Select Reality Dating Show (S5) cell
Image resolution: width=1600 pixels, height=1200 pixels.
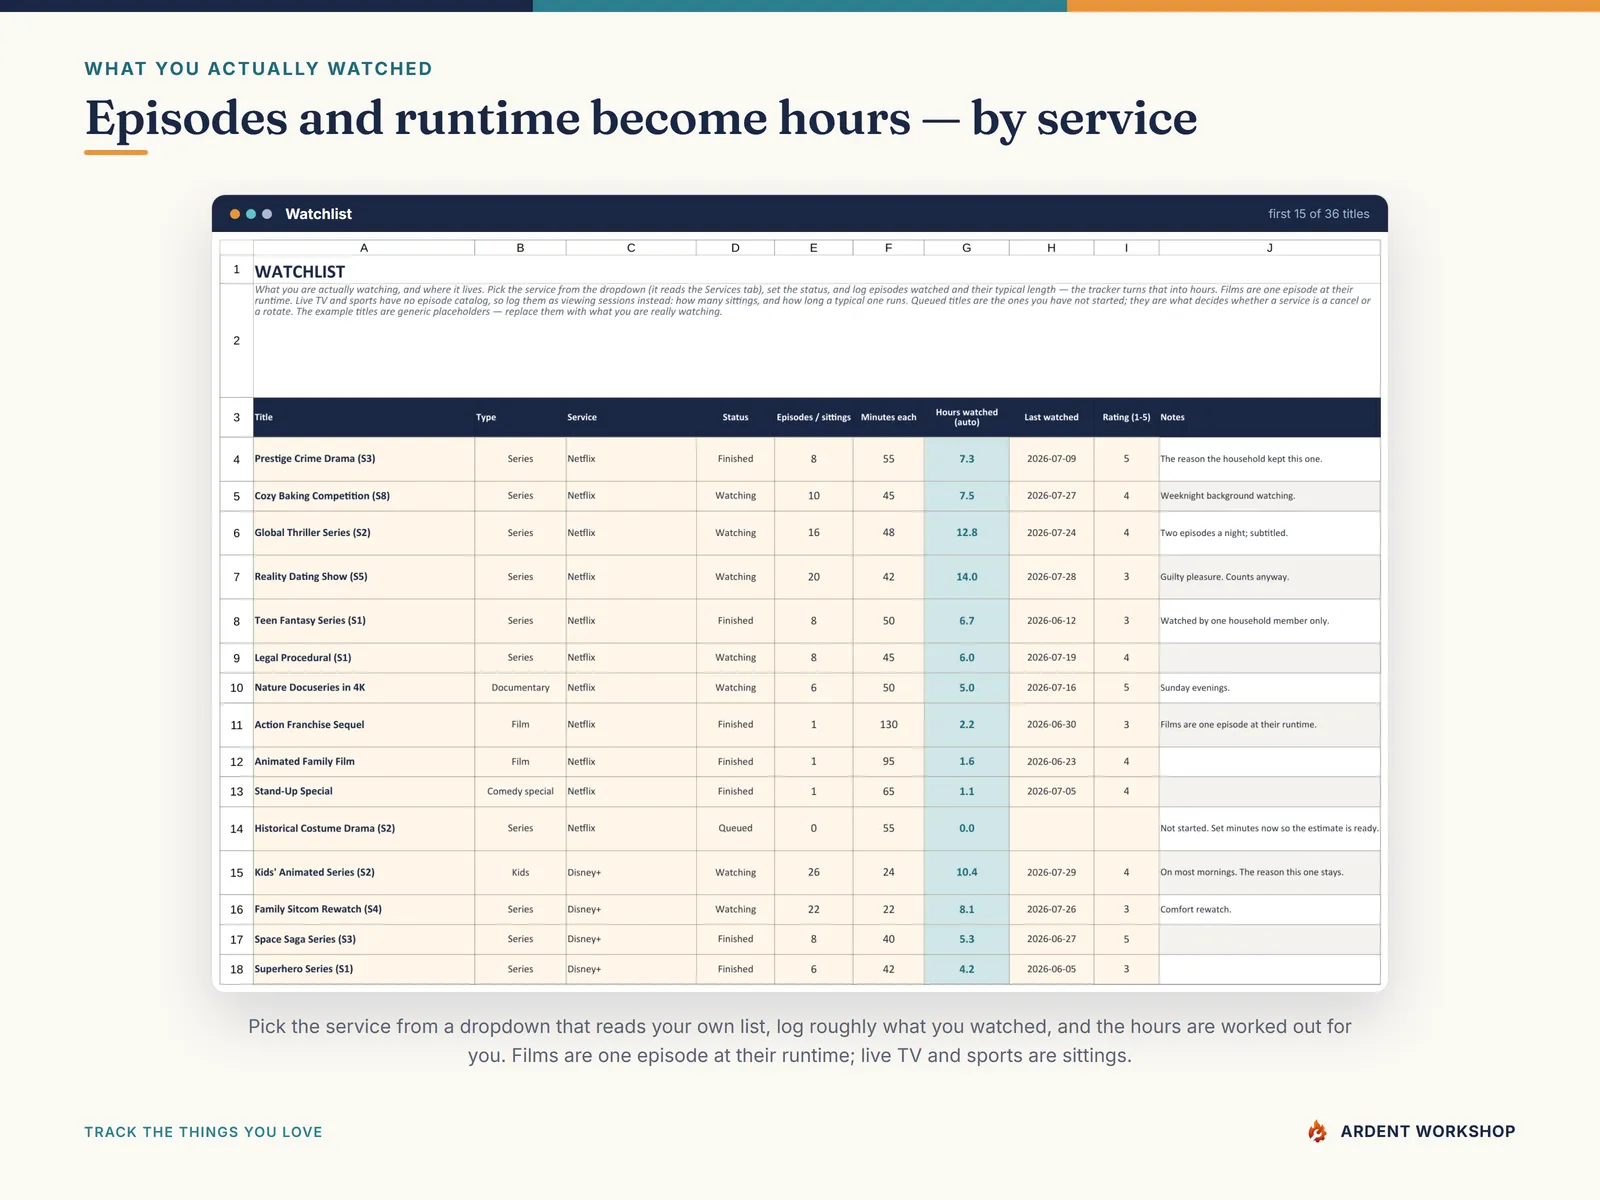pos(364,577)
